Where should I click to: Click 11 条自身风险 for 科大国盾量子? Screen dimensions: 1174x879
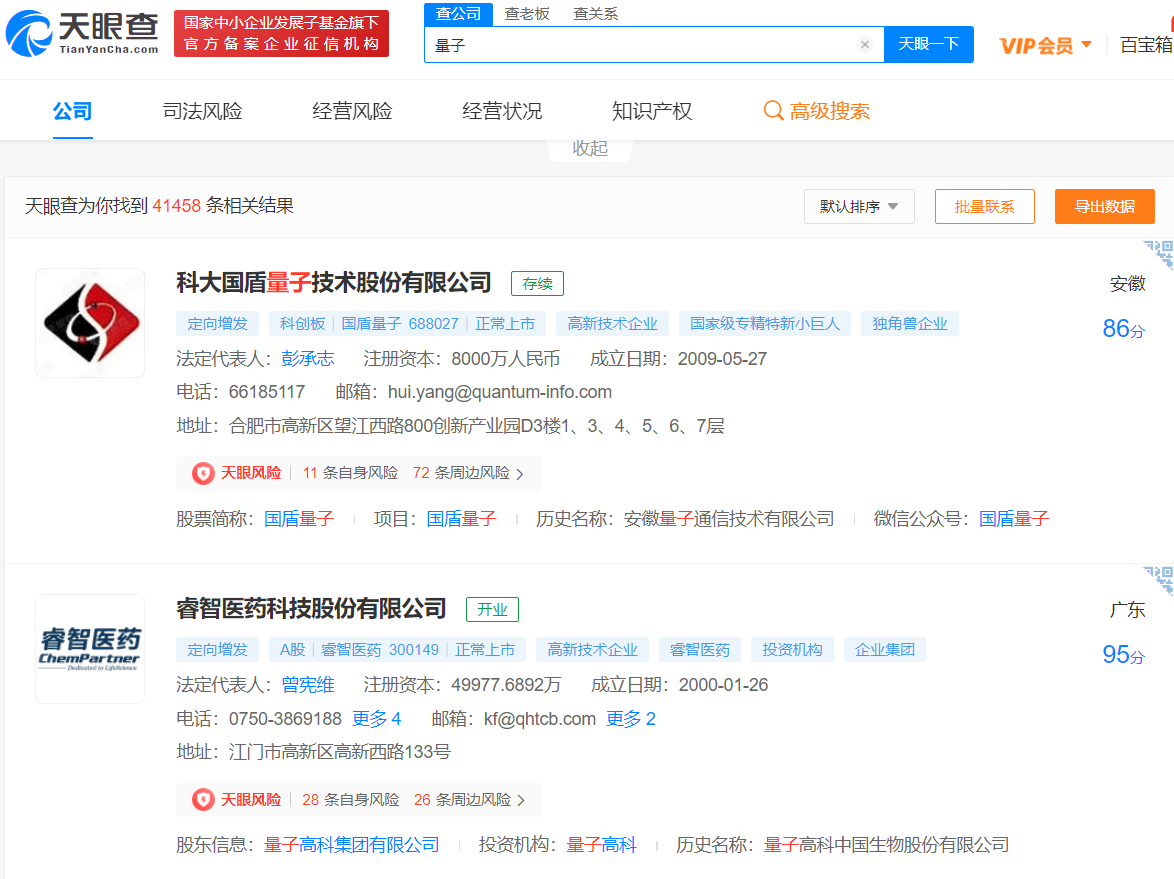[x=350, y=473]
